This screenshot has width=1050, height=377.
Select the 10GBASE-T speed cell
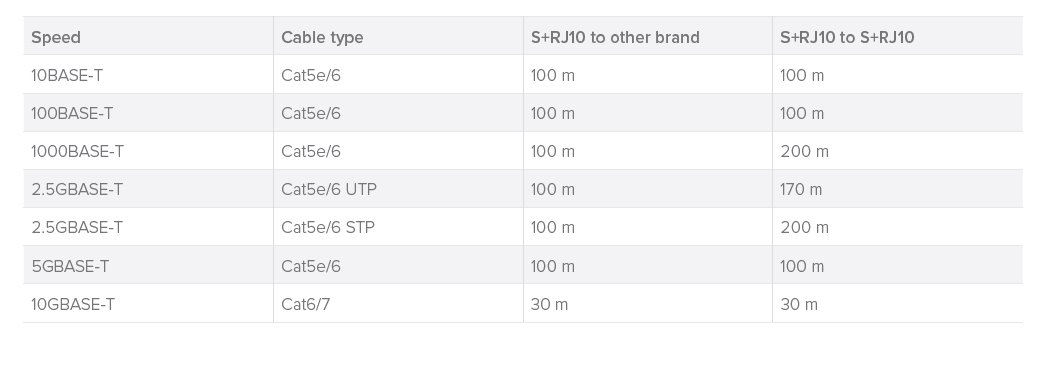[x=72, y=305]
